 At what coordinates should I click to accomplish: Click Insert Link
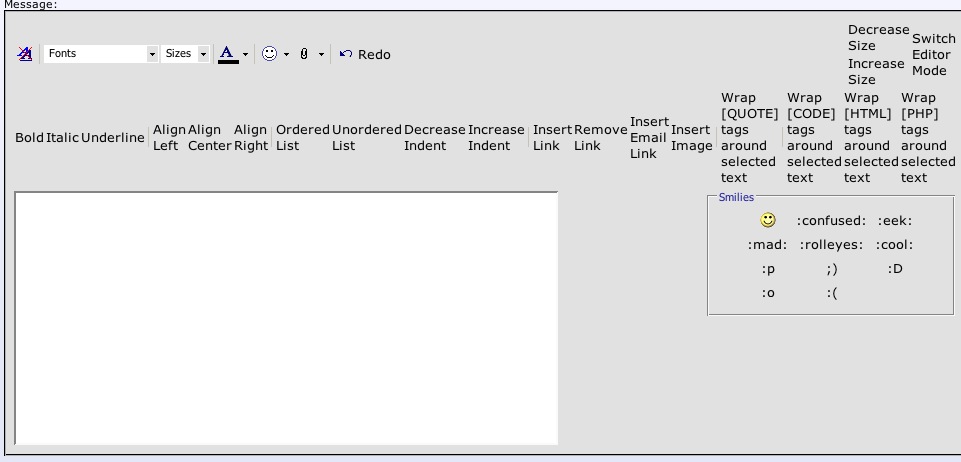tap(552, 138)
